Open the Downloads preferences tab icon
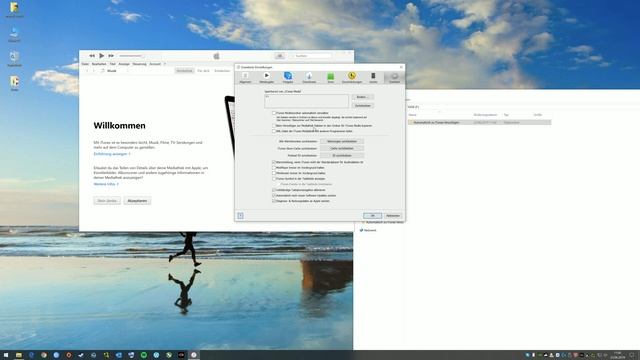 [x=309, y=76]
